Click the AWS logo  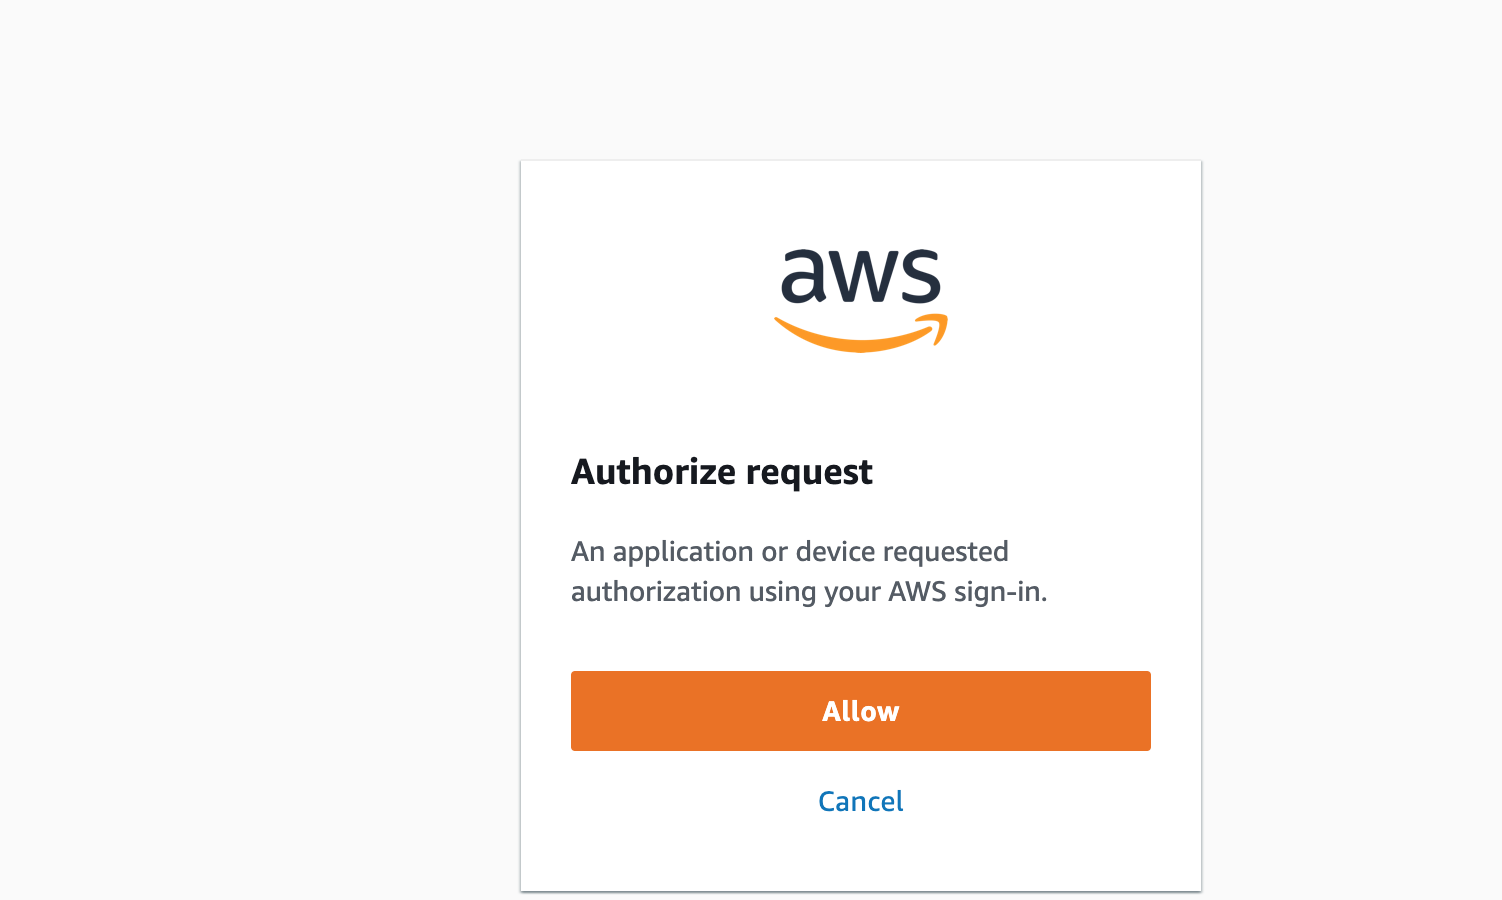pos(861,300)
